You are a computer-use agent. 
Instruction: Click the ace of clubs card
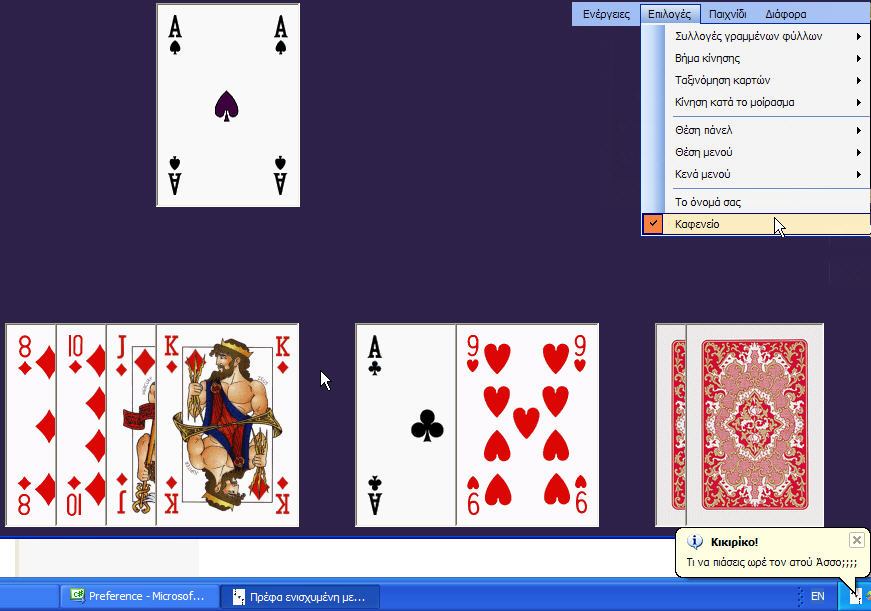[406, 425]
